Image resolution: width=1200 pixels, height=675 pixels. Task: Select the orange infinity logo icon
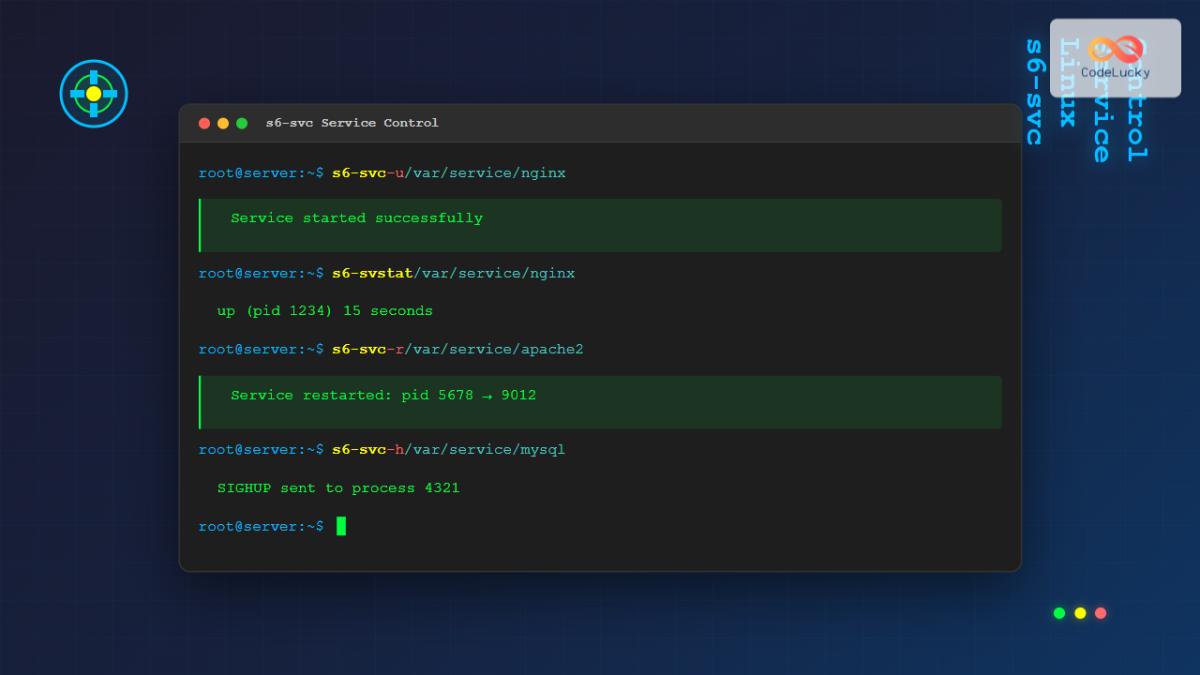(1113, 48)
